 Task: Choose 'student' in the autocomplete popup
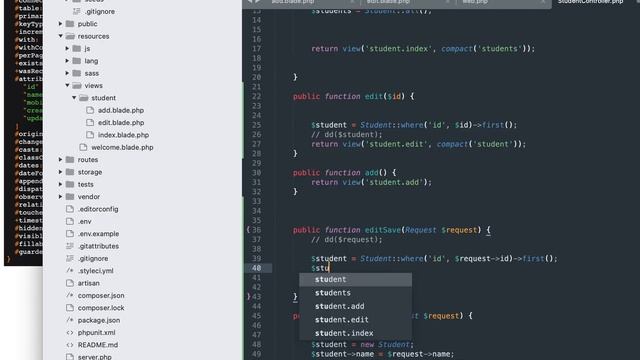point(356,280)
